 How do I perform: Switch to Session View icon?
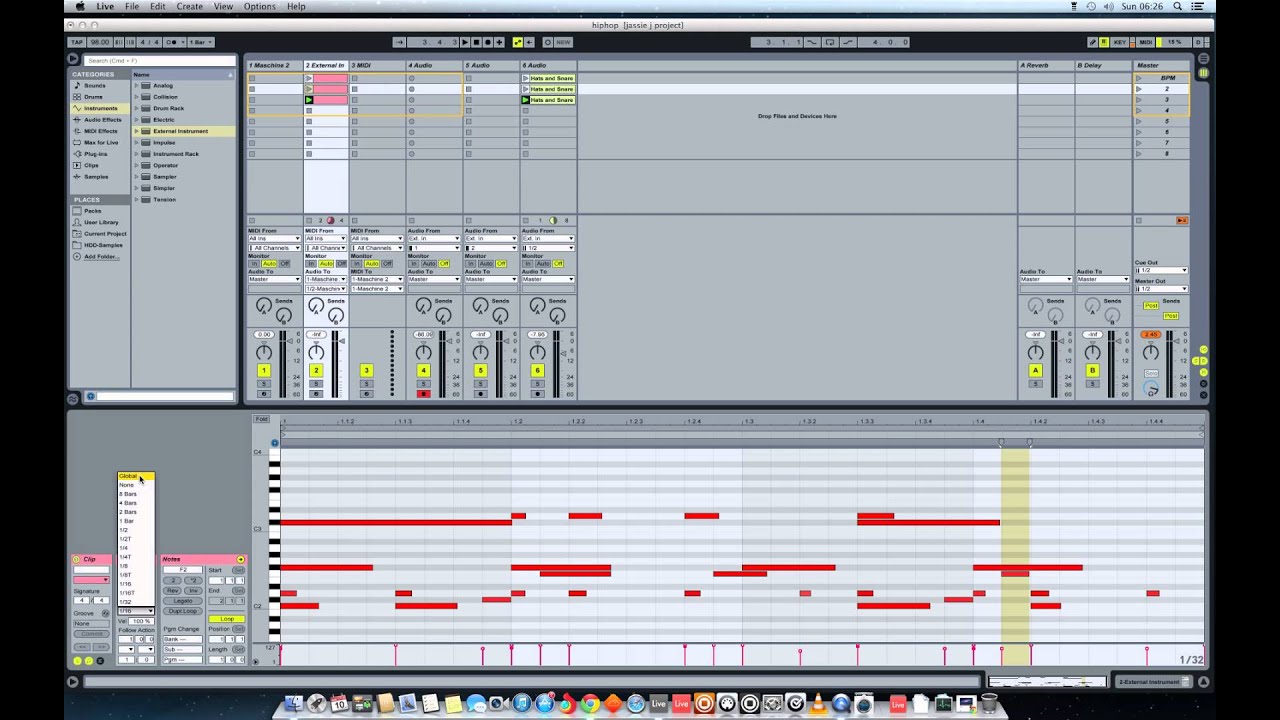pyautogui.click(x=1203, y=72)
